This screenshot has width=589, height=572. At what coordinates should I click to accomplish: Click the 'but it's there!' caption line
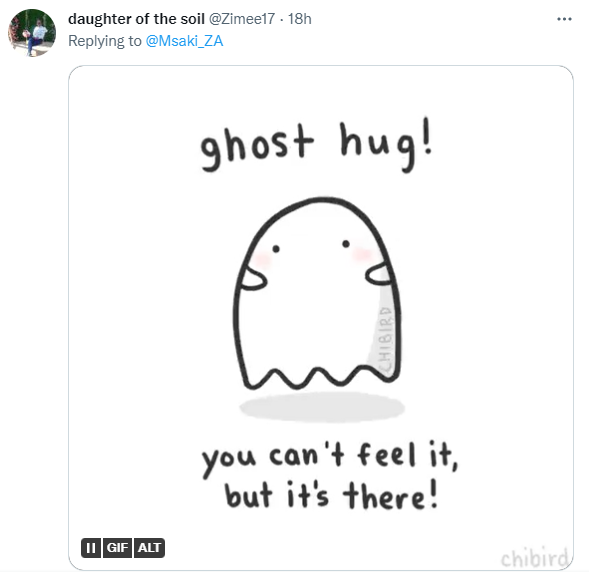pos(331,495)
